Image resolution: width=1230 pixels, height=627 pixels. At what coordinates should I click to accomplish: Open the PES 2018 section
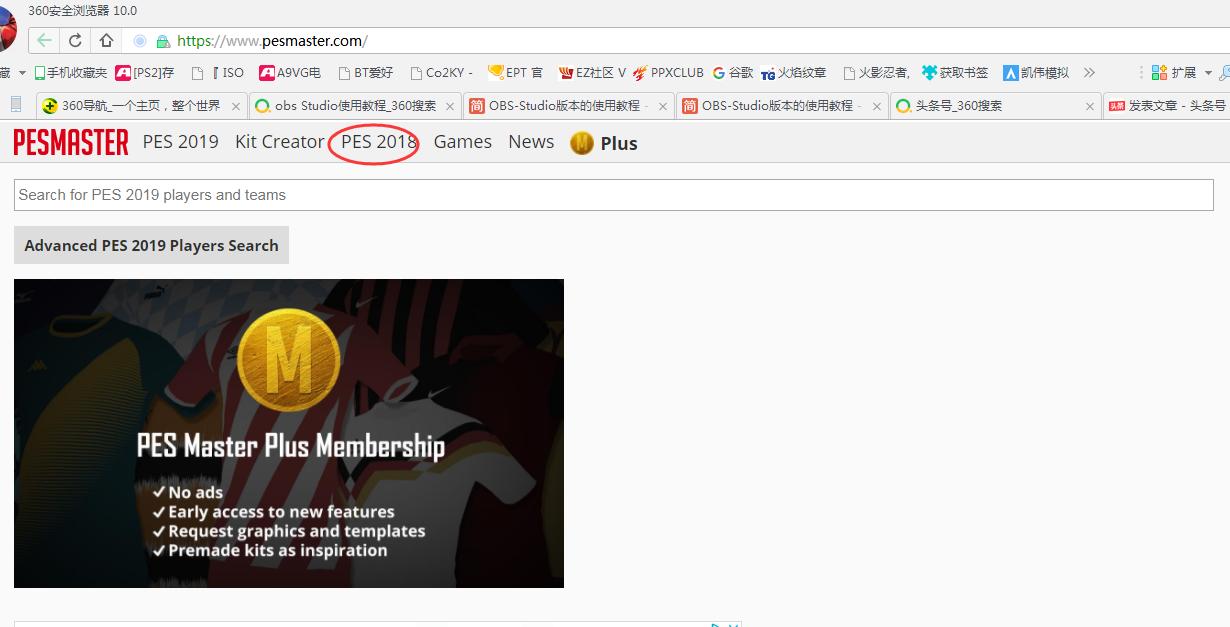379,142
